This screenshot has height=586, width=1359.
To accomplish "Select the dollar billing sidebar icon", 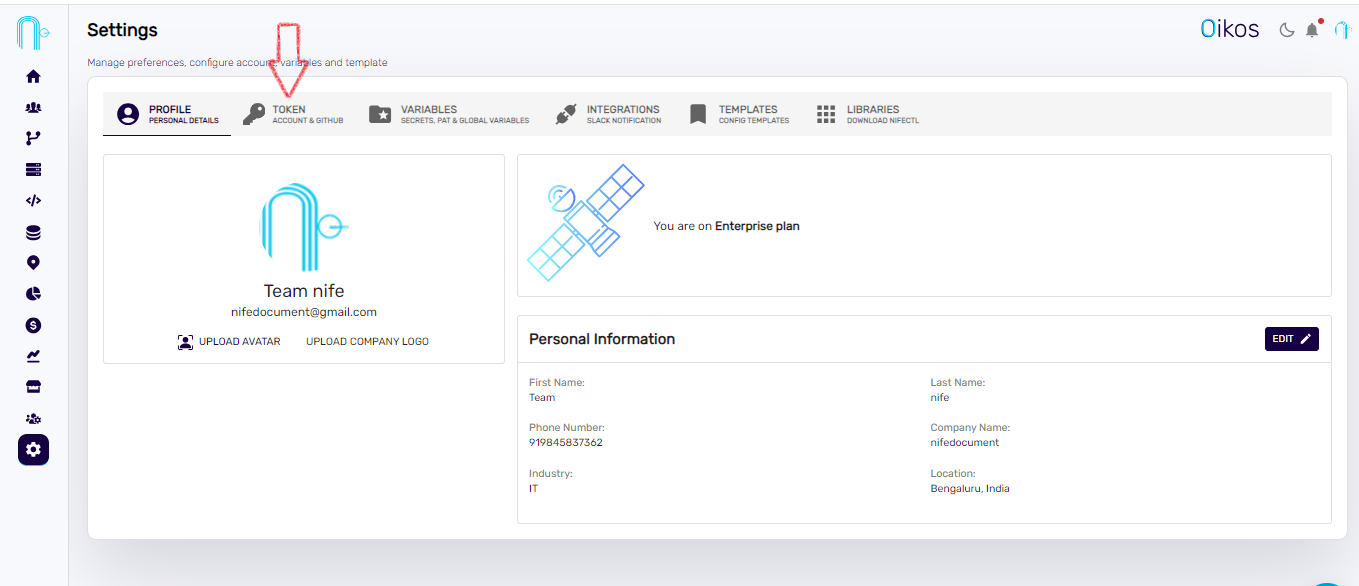I will [33, 324].
